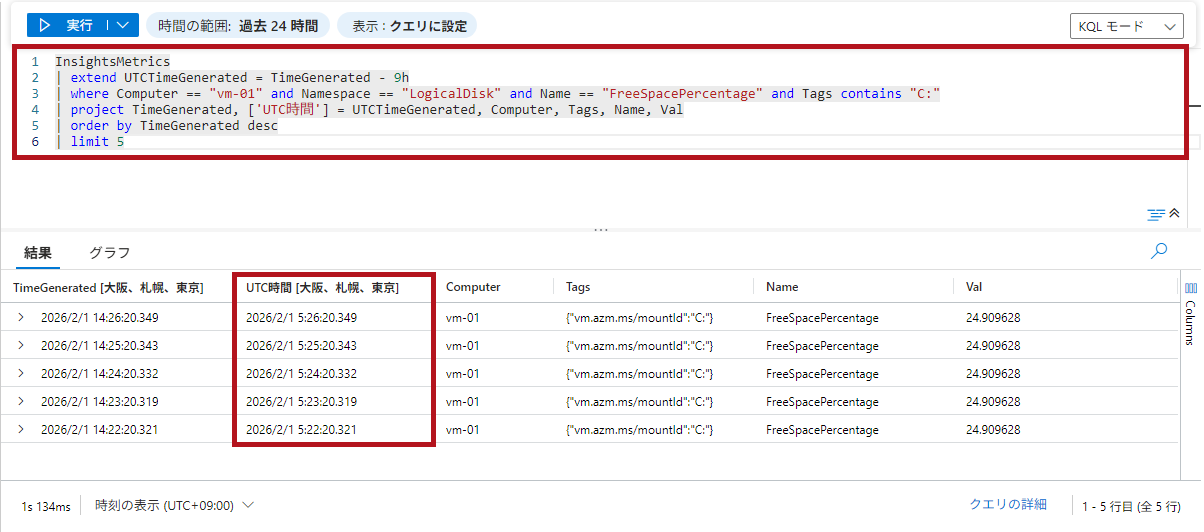The width and height of the screenshot is (1204, 532).
Task: Switch to the 結果 tab
Action: [38, 253]
